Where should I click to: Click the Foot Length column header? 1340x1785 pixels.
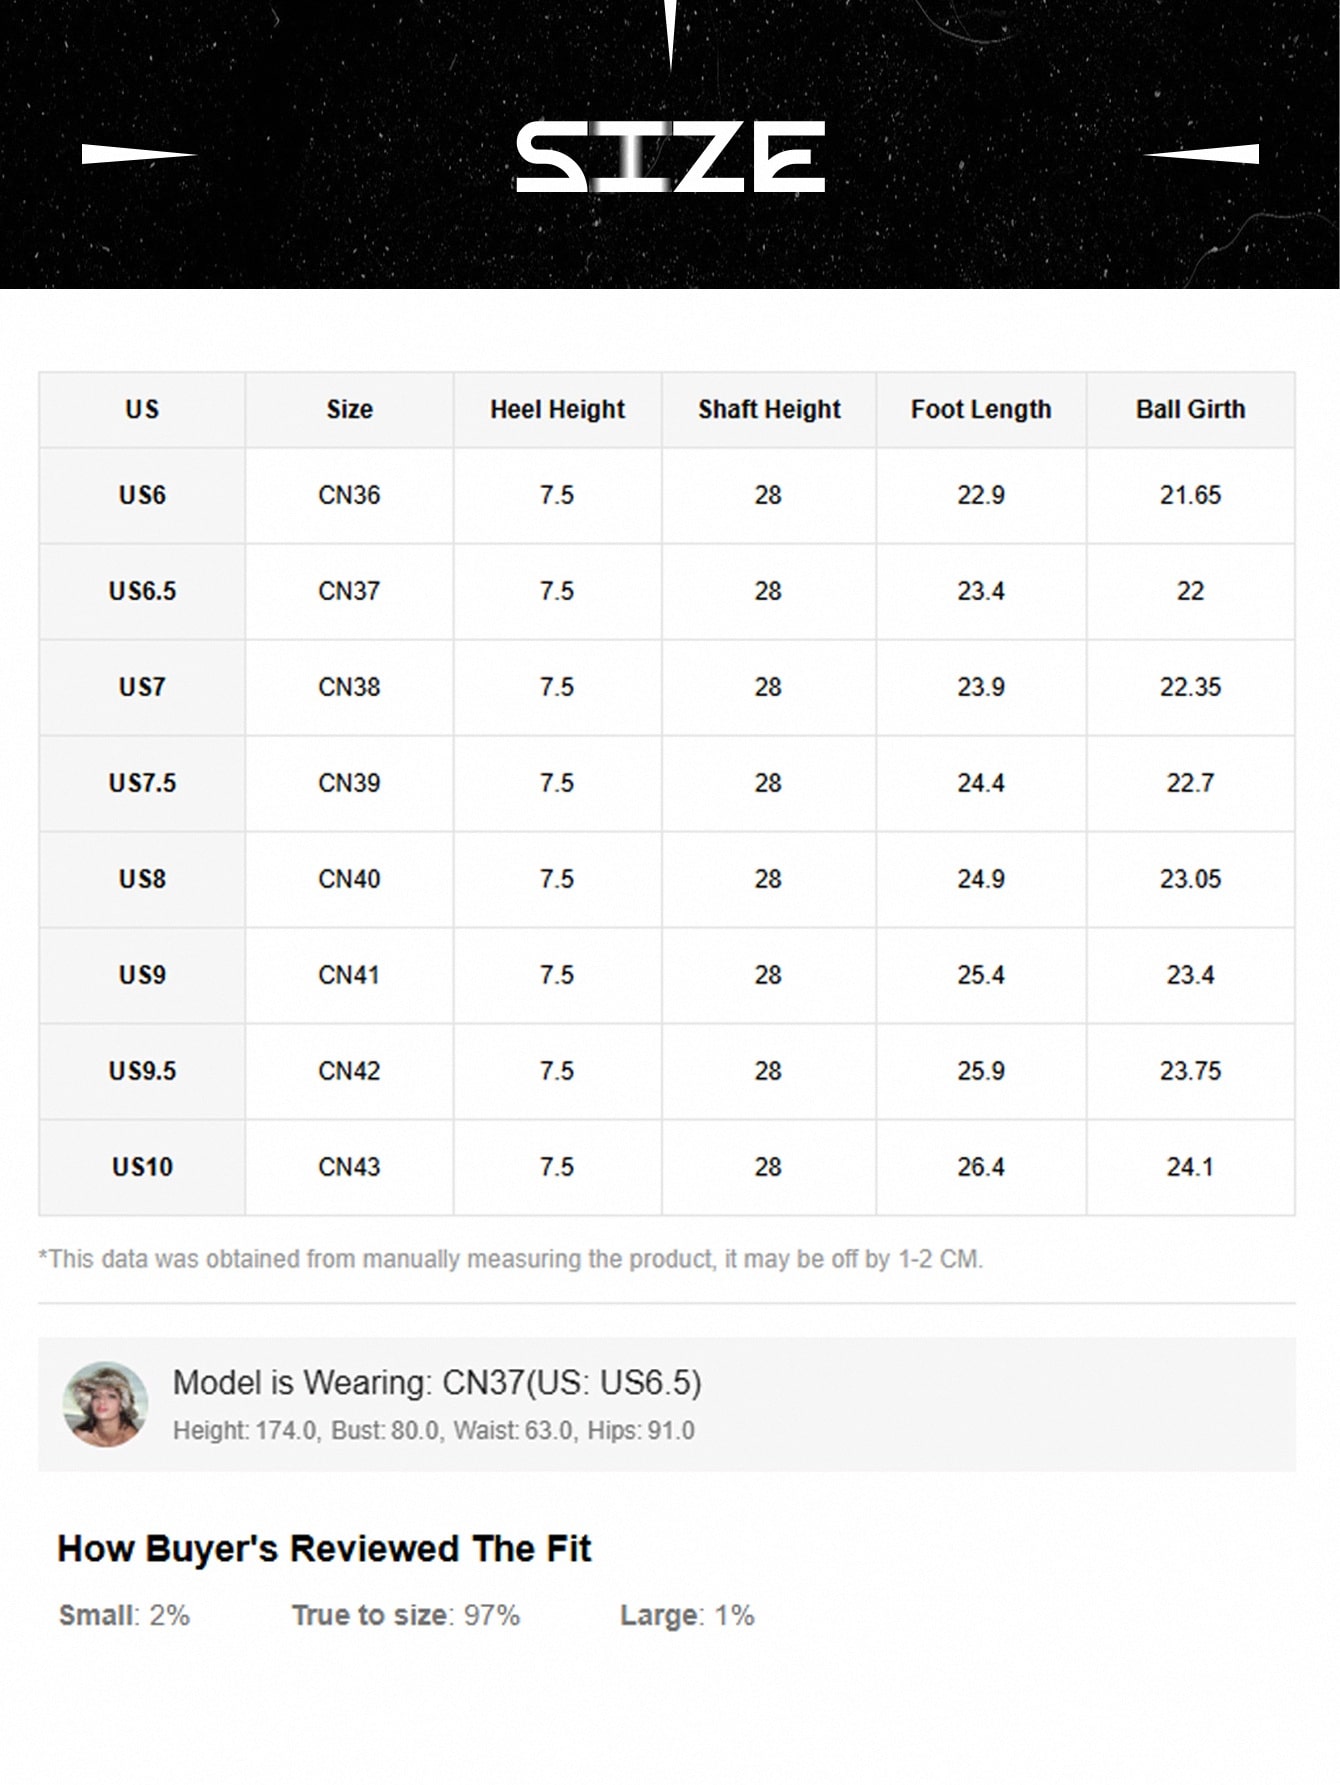tap(981, 409)
